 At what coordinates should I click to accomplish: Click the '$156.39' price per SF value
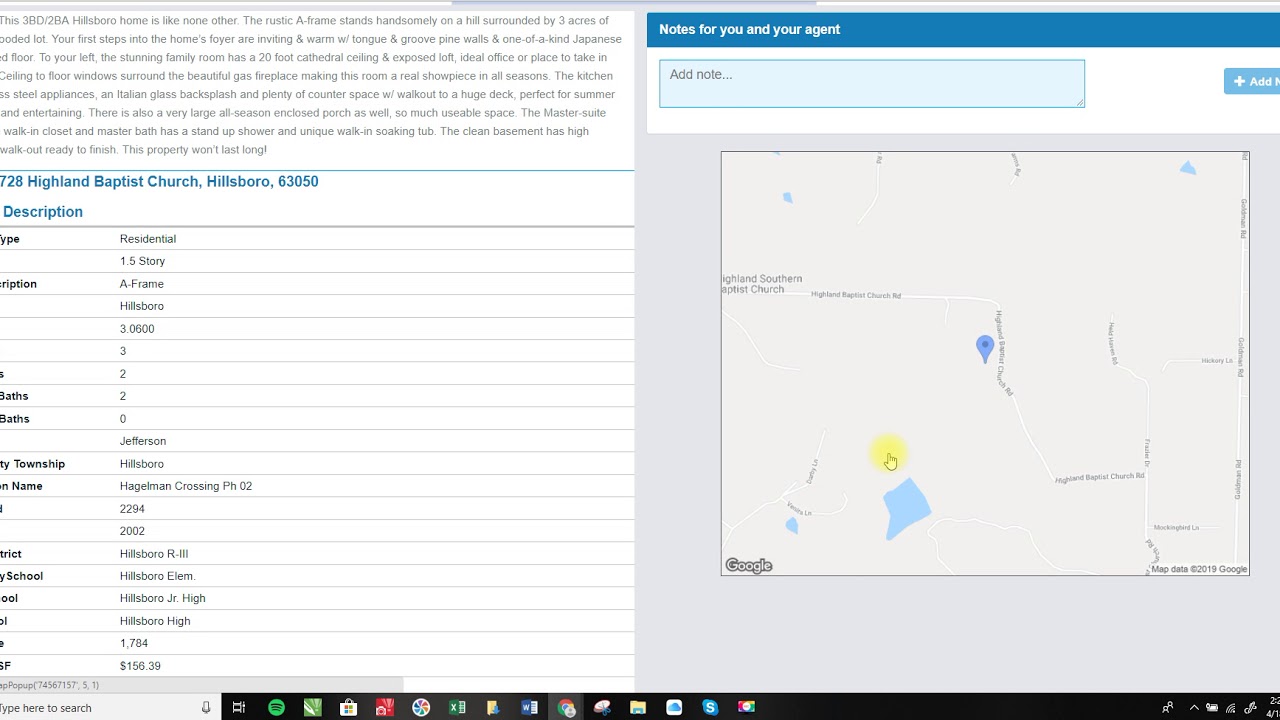point(140,666)
